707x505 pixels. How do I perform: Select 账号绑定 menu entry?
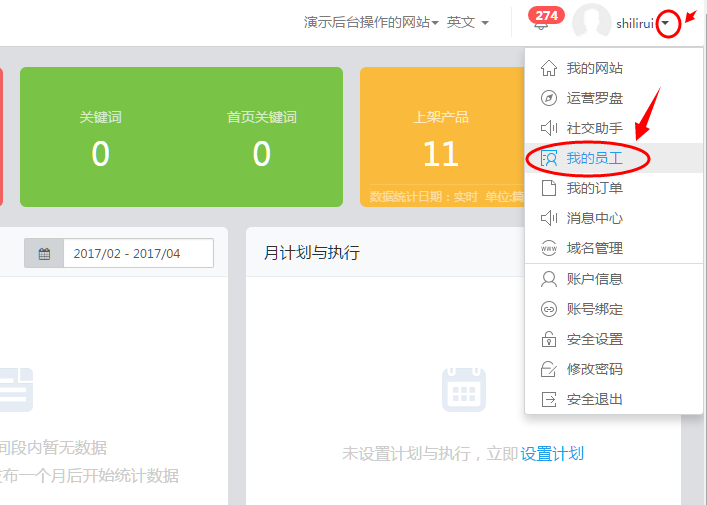(594, 309)
